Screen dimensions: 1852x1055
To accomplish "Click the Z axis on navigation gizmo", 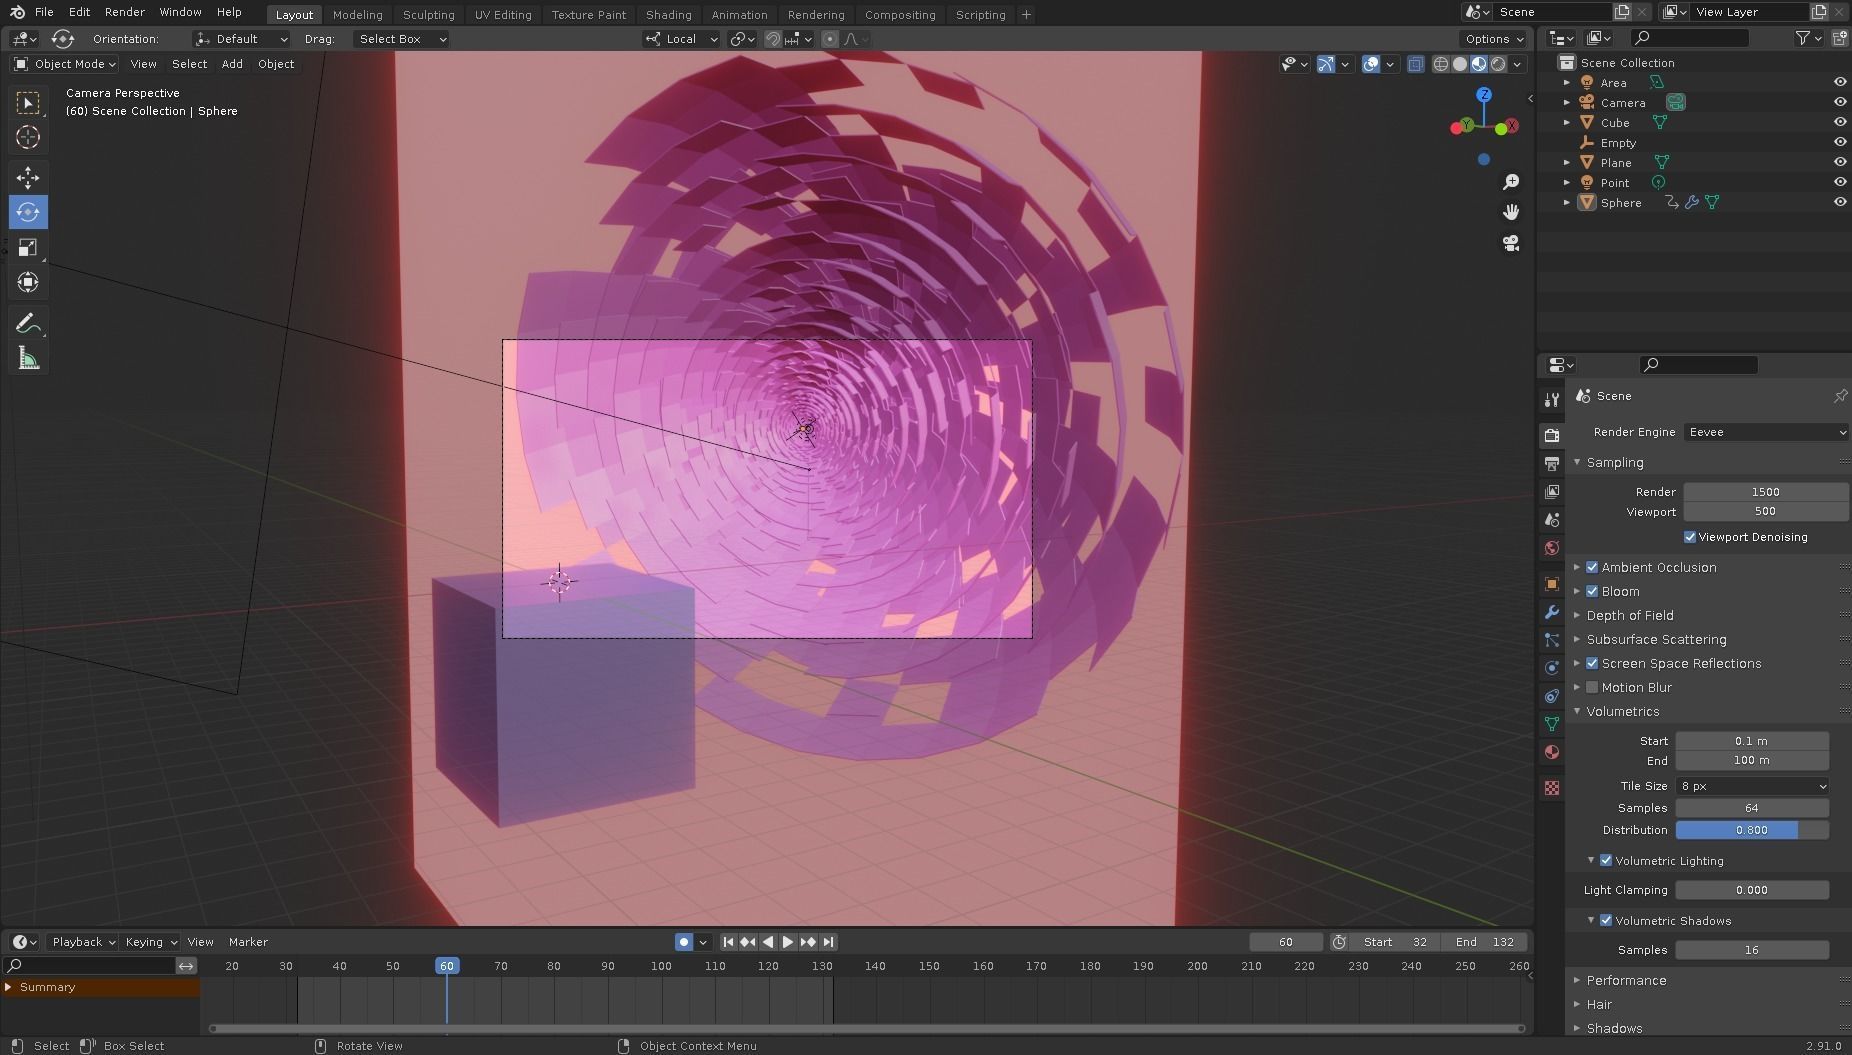I will [1484, 94].
